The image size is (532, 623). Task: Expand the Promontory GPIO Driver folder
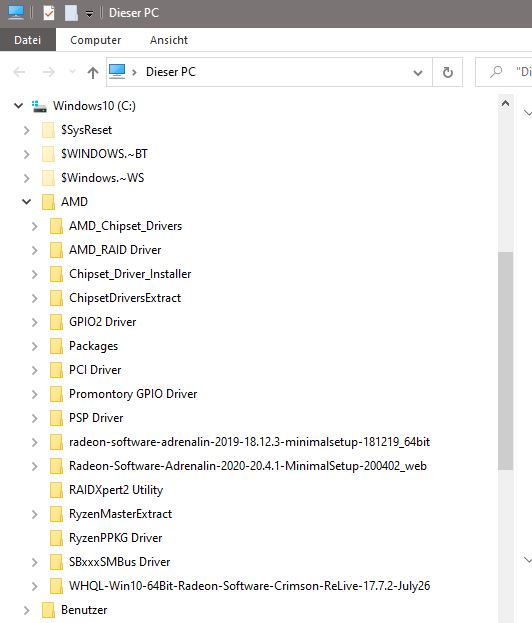(x=35, y=394)
